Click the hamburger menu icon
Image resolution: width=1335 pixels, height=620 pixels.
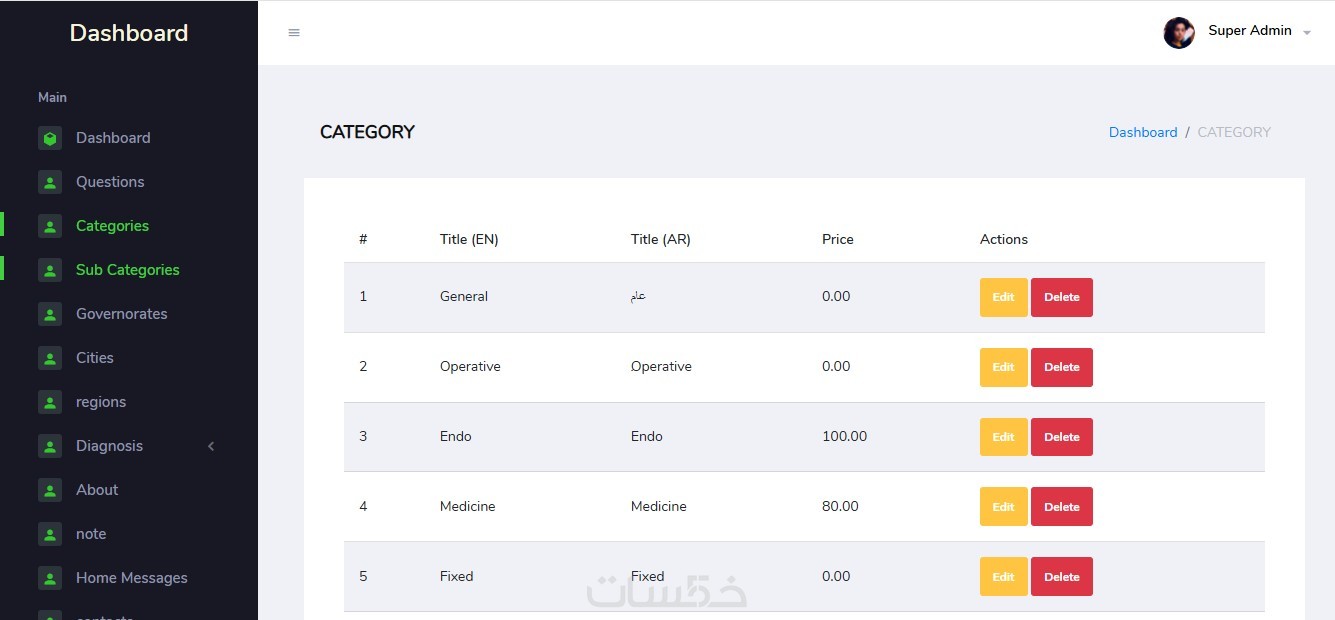[x=294, y=33]
